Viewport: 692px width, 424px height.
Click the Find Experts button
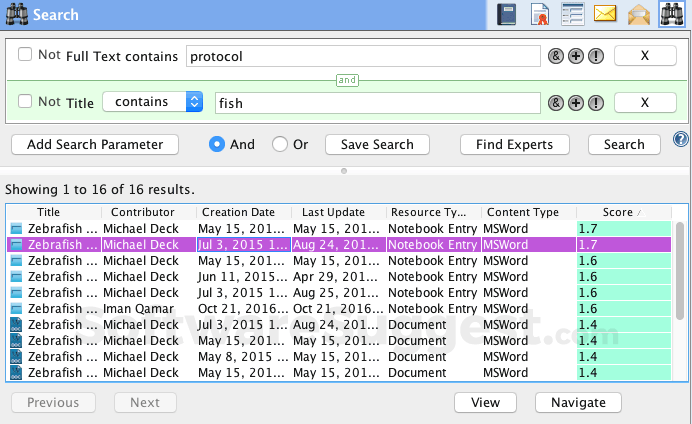click(x=514, y=144)
